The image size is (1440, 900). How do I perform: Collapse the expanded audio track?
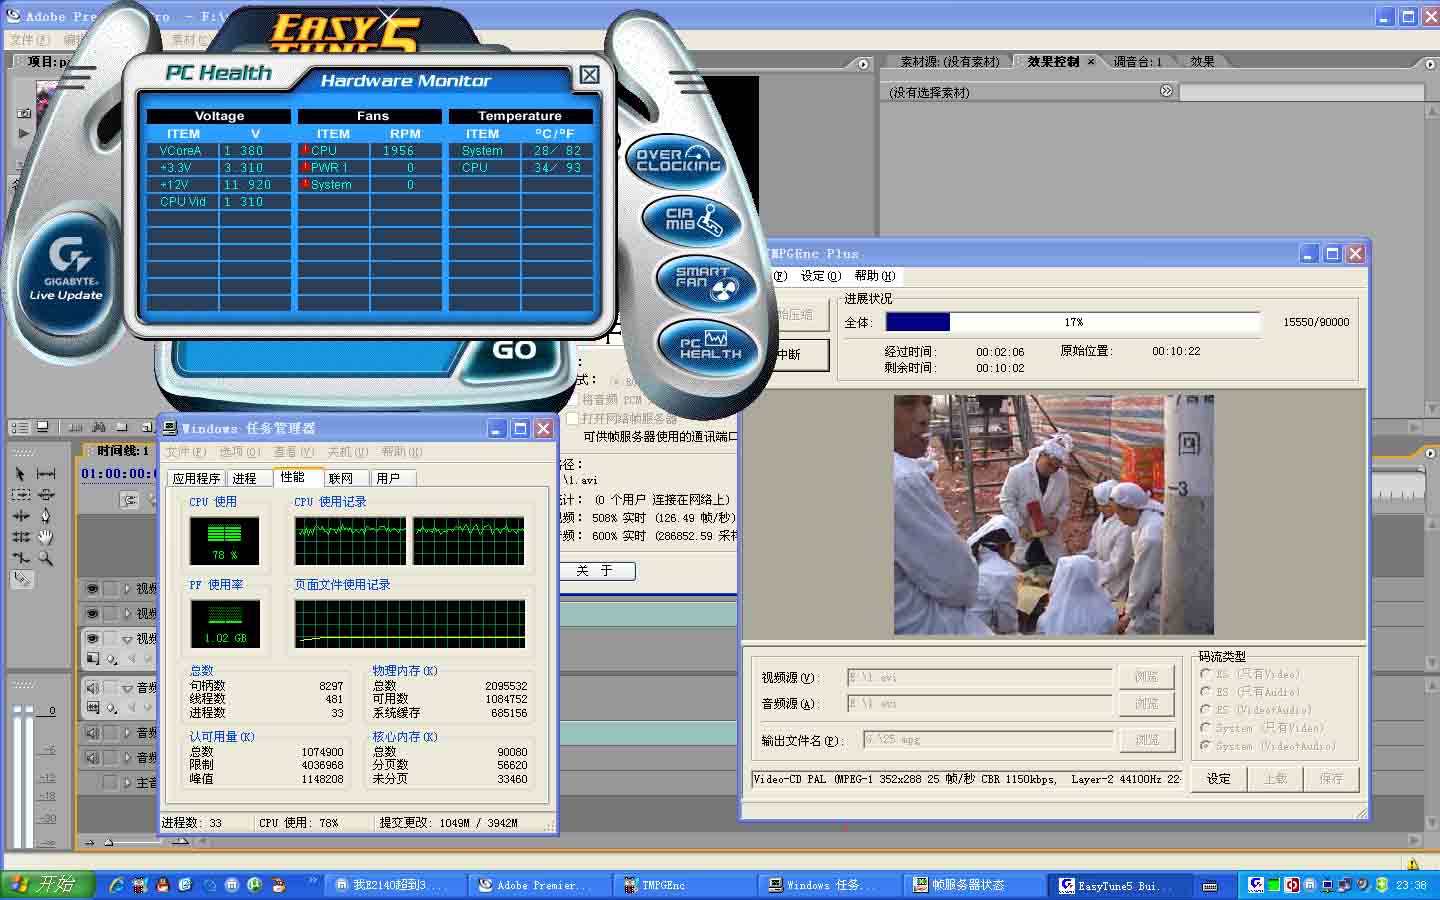[x=128, y=688]
